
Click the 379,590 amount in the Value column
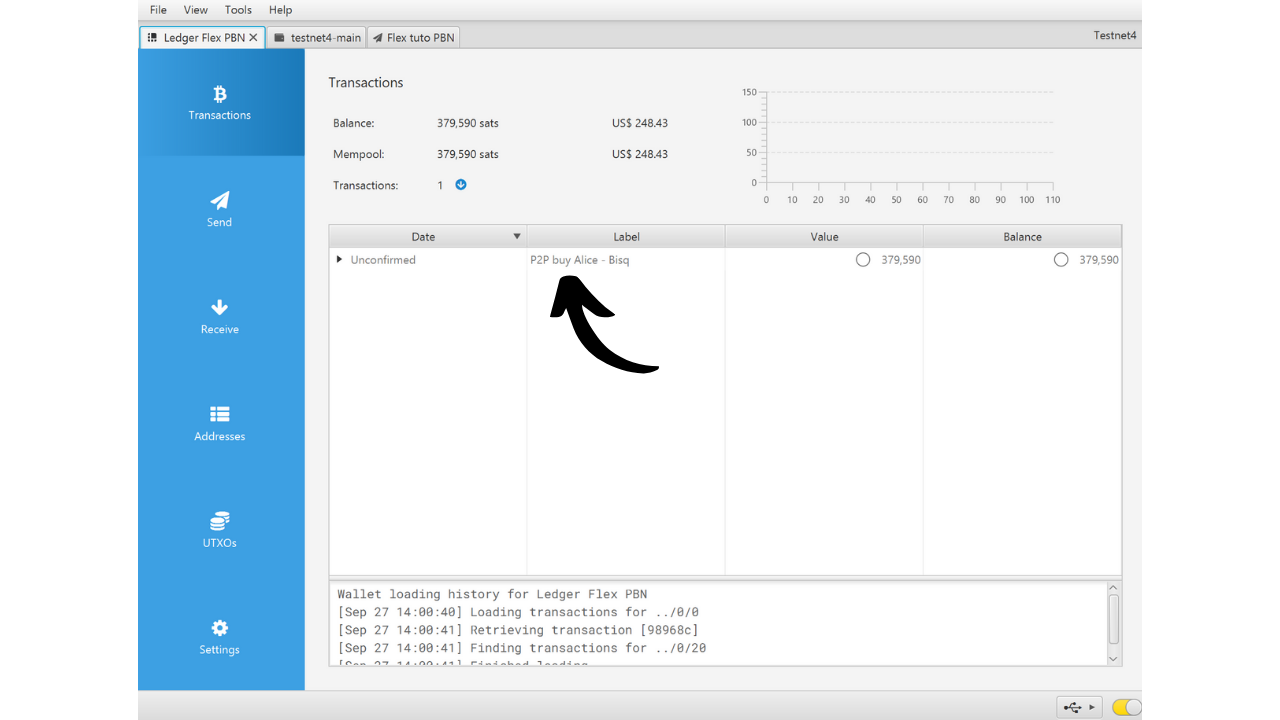[x=901, y=260]
